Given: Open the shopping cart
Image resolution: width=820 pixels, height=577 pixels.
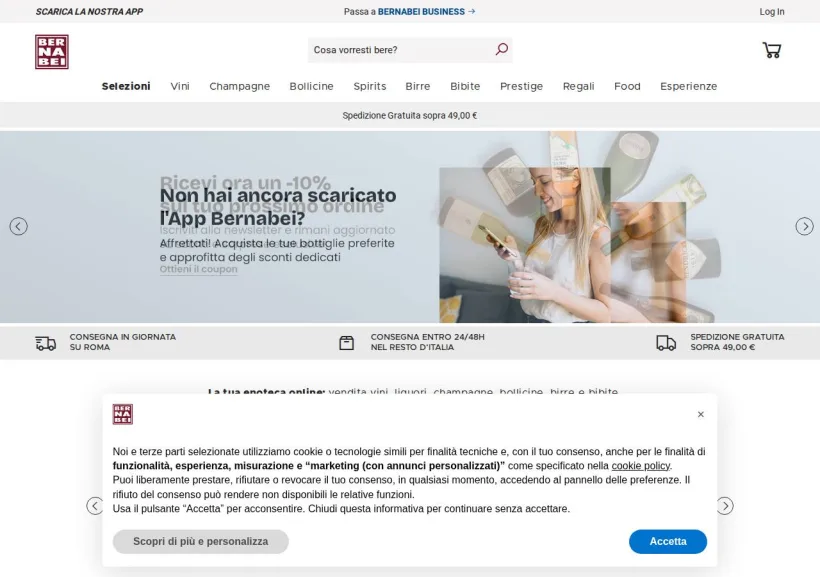Looking at the screenshot, I should click(771, 50).
